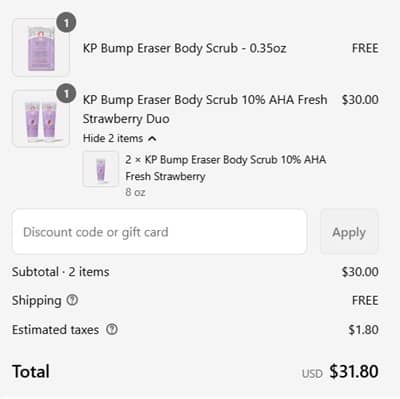Click the FREE shipping value
This screenshot has width=400, height=399.
(x=365, y=300)
